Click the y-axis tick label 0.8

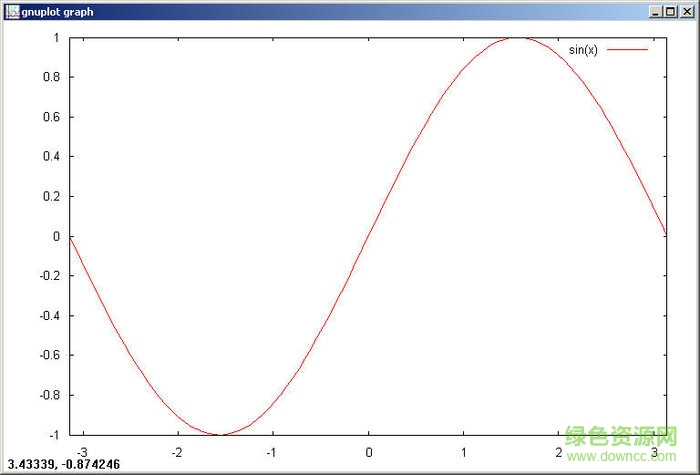[x=50, y=77]
